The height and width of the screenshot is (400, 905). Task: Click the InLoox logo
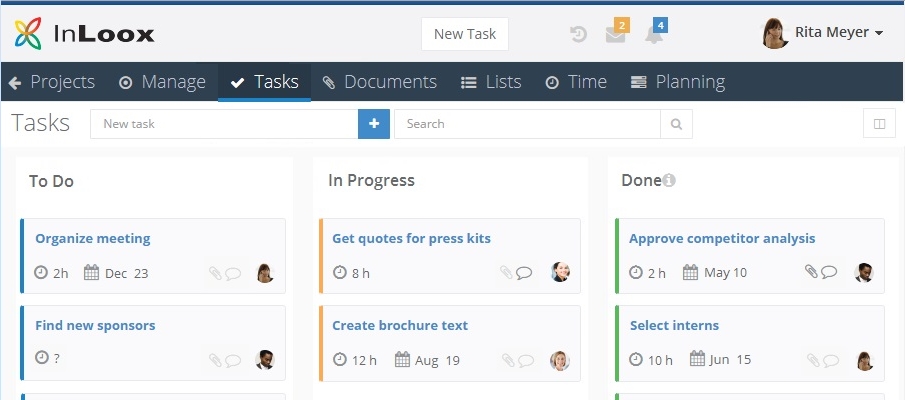84,33
